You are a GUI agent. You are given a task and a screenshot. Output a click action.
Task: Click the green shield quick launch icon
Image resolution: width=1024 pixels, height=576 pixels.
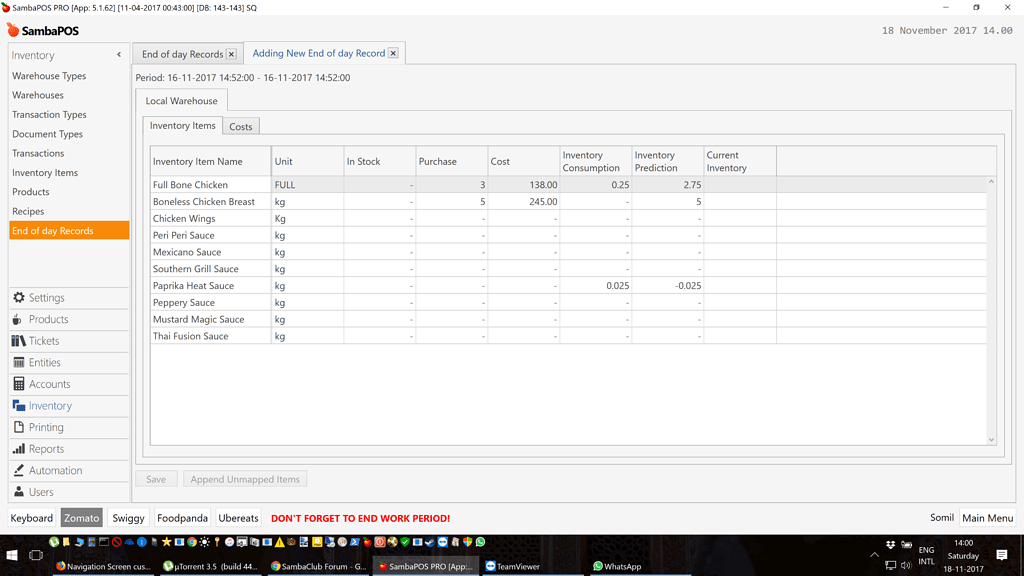point(405,542)
